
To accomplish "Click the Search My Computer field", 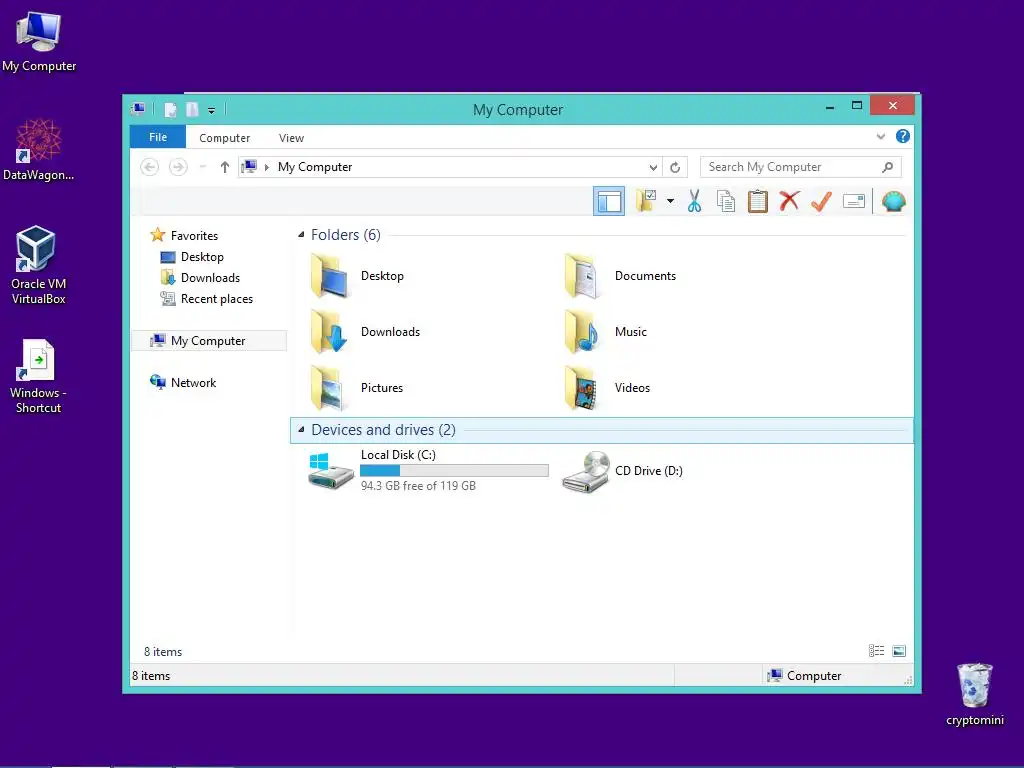I will click(801, 167).
